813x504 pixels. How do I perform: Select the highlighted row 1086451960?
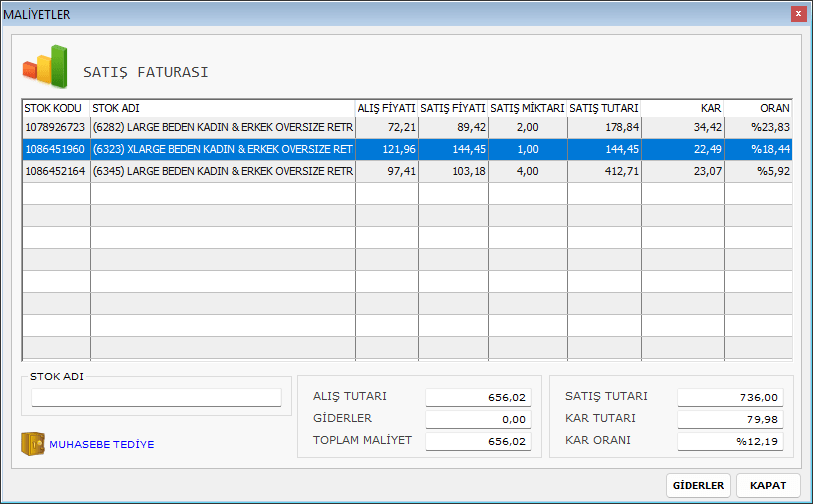56,150
